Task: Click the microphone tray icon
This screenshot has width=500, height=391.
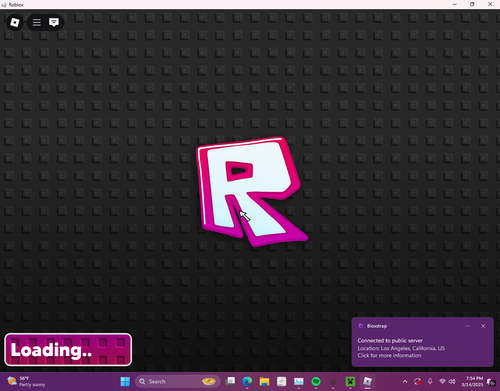Action: coord(430,381)
